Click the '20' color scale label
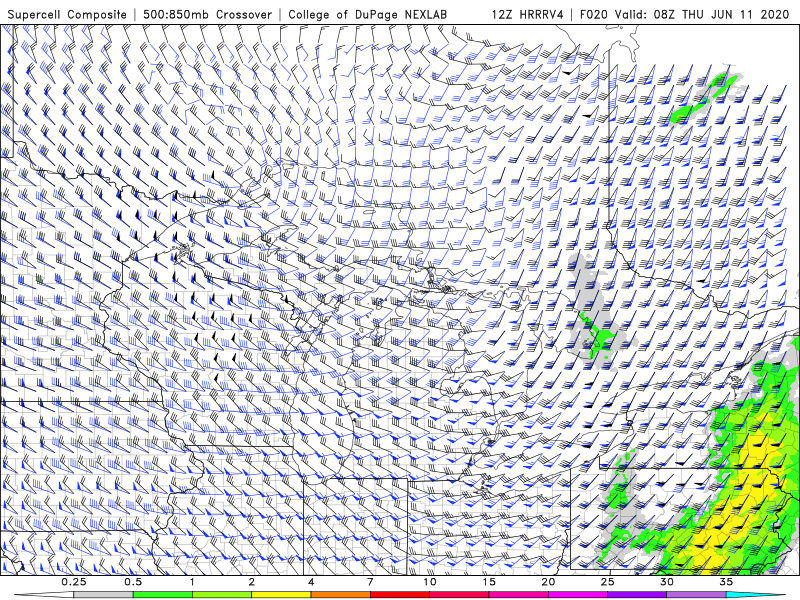Viewport: 800px width, 600px height. (x=548, y=582)
